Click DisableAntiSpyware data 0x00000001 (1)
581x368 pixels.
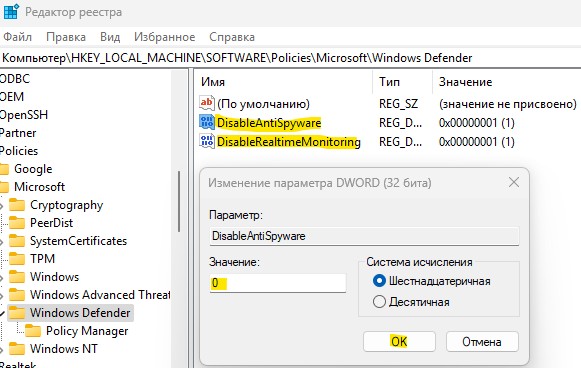pyautogui.click(x=477, y=123)
